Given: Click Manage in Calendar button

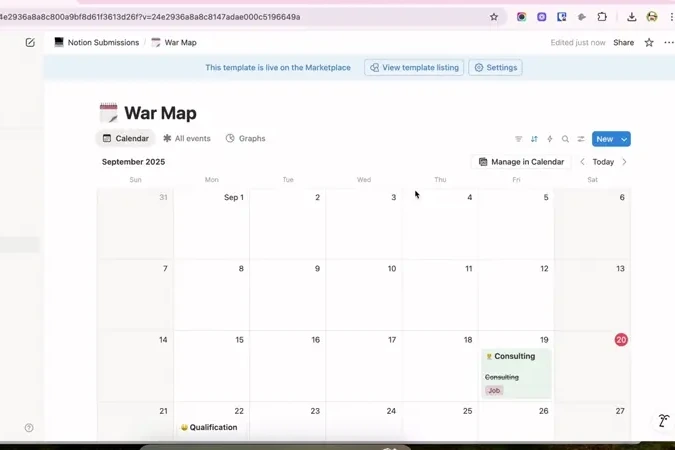Looking at the screenshot, I should pyautogui.click(x=521, y=162).
